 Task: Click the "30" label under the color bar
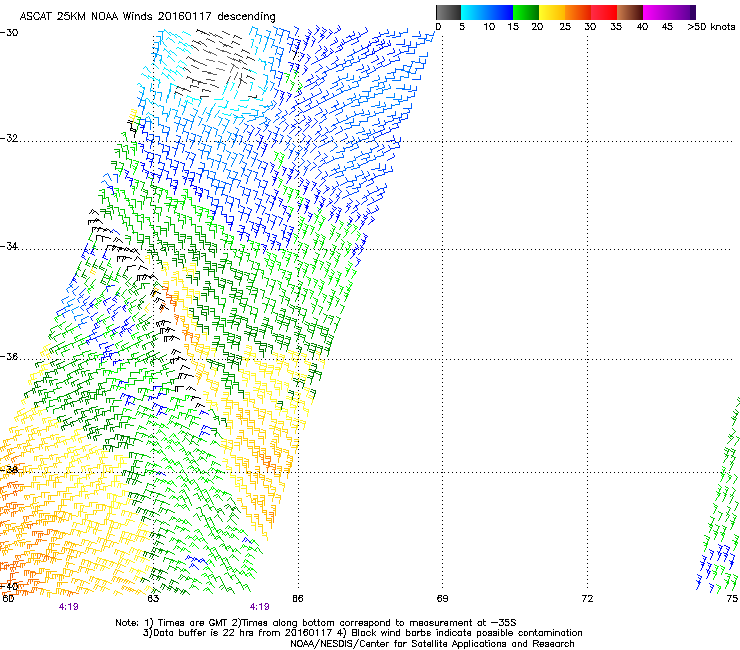point(590,27)
